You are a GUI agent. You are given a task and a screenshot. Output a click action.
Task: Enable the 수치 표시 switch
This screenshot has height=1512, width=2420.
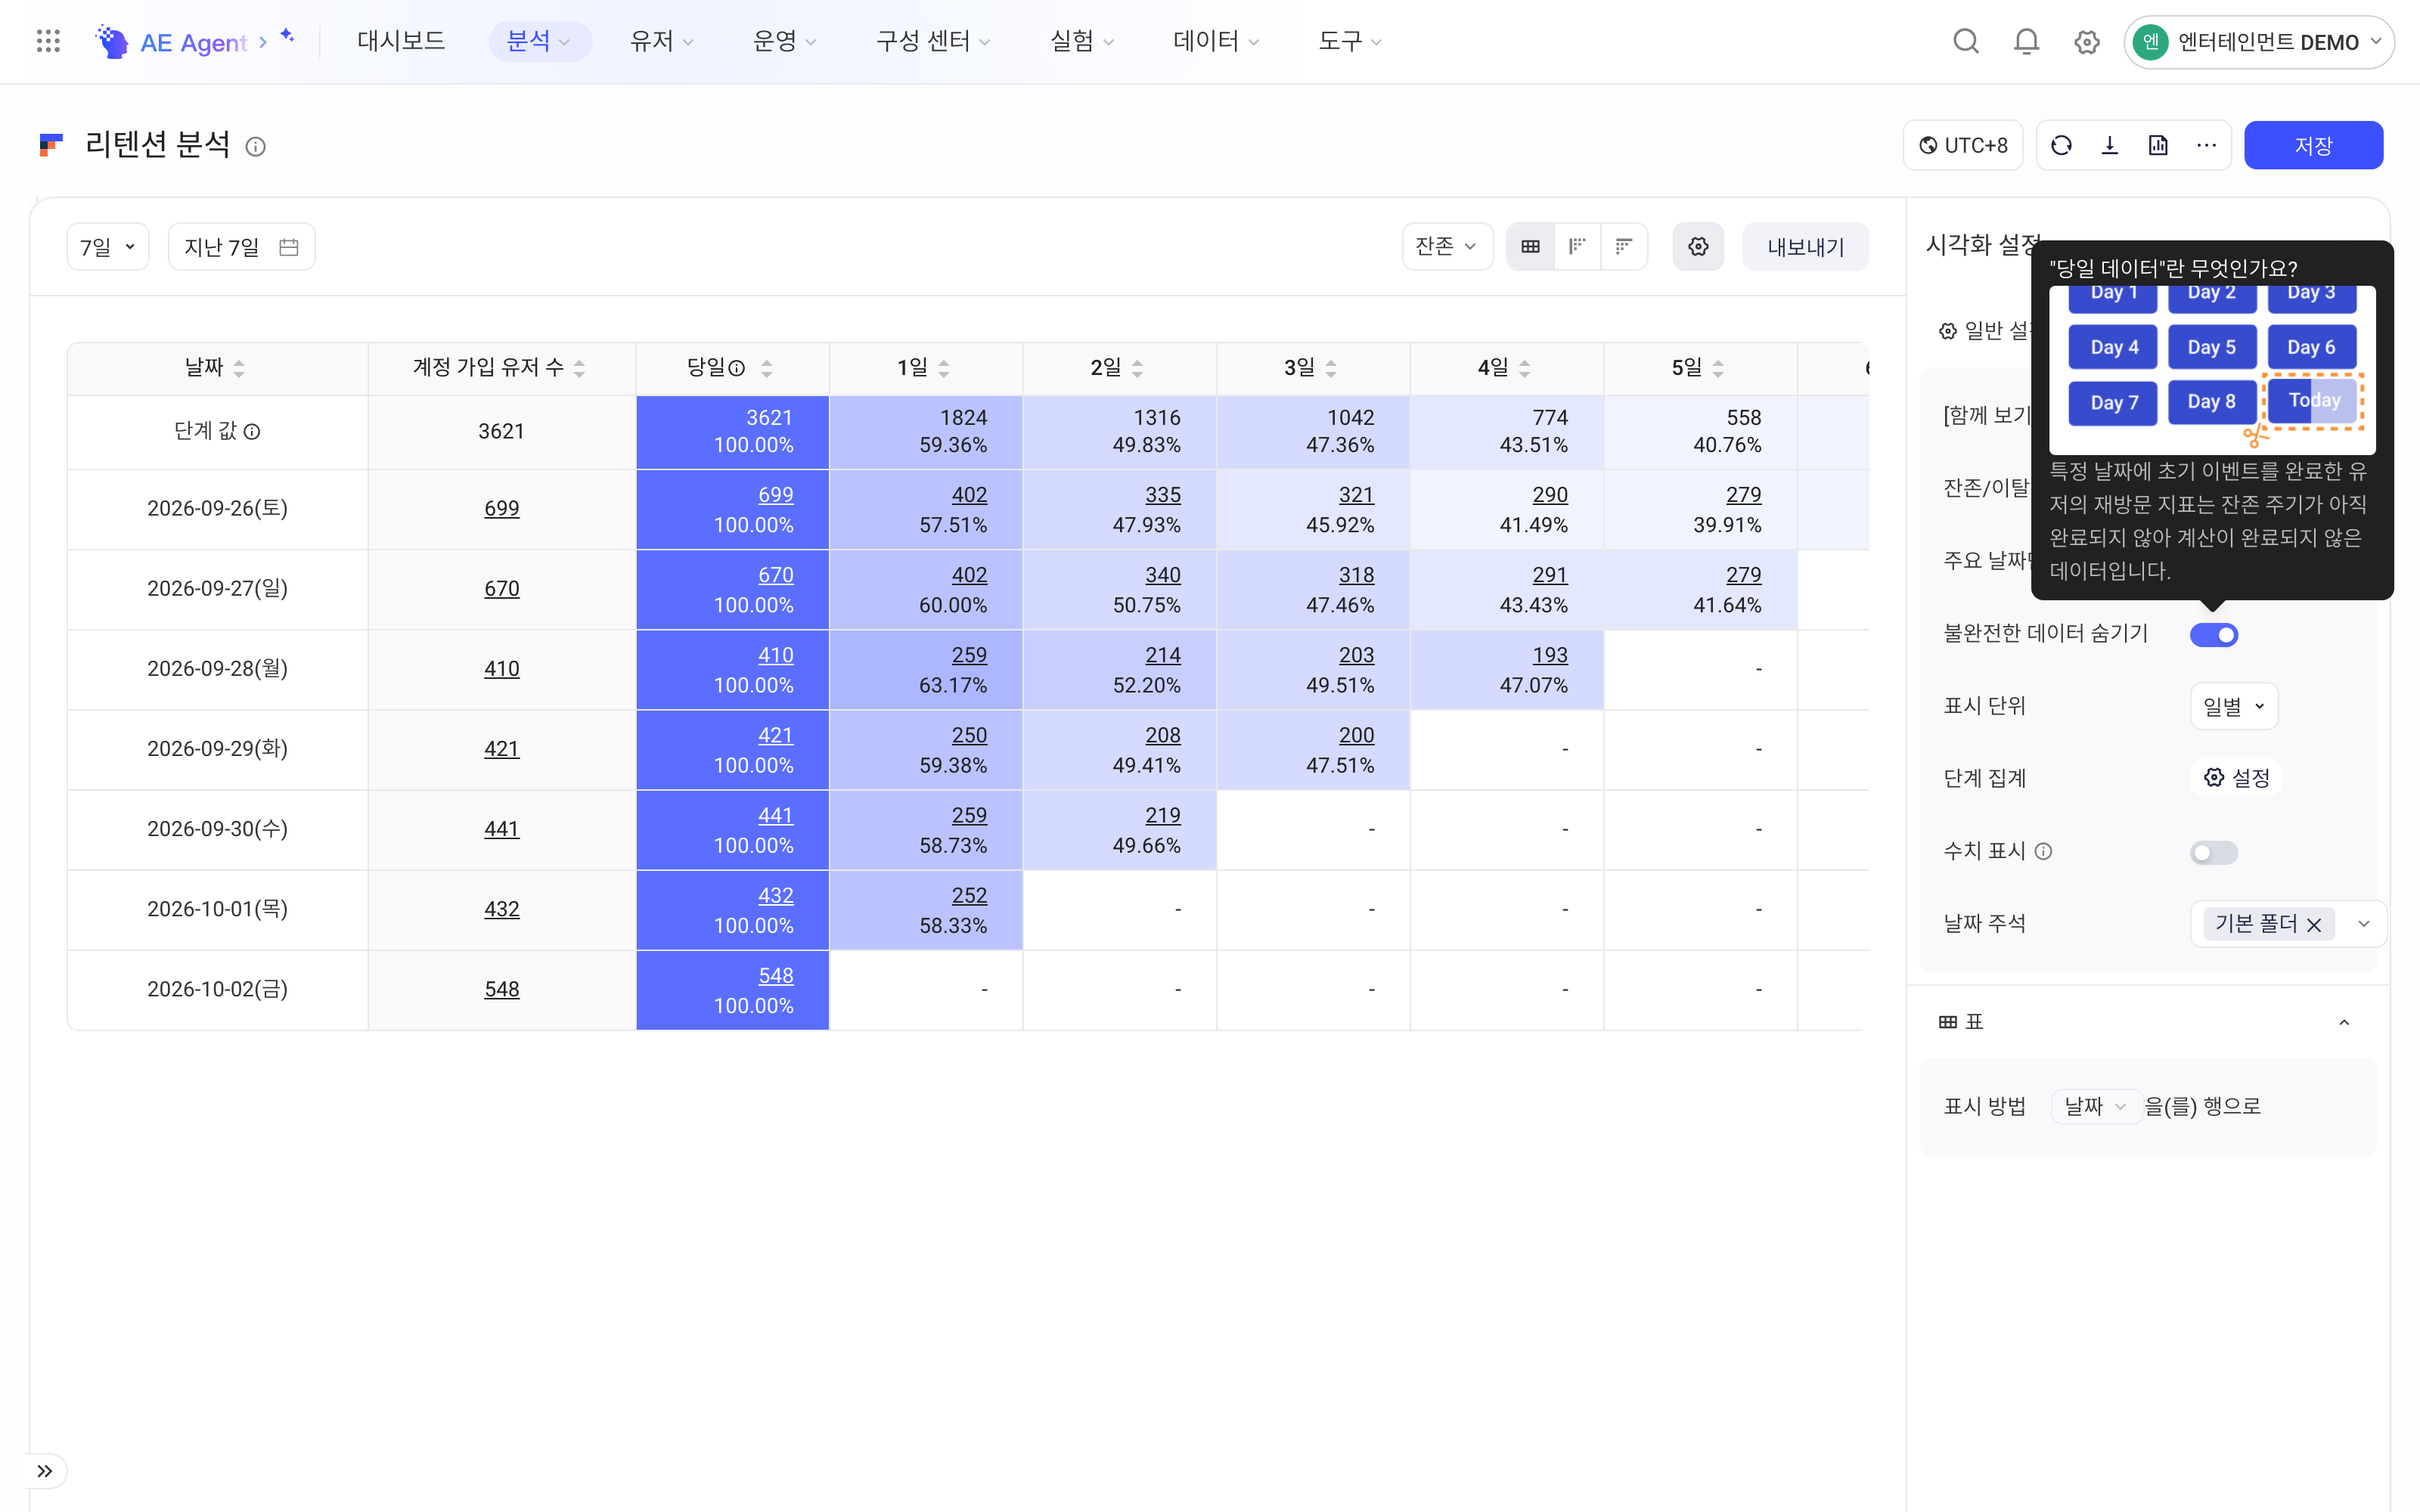[x=2214, y=852]
